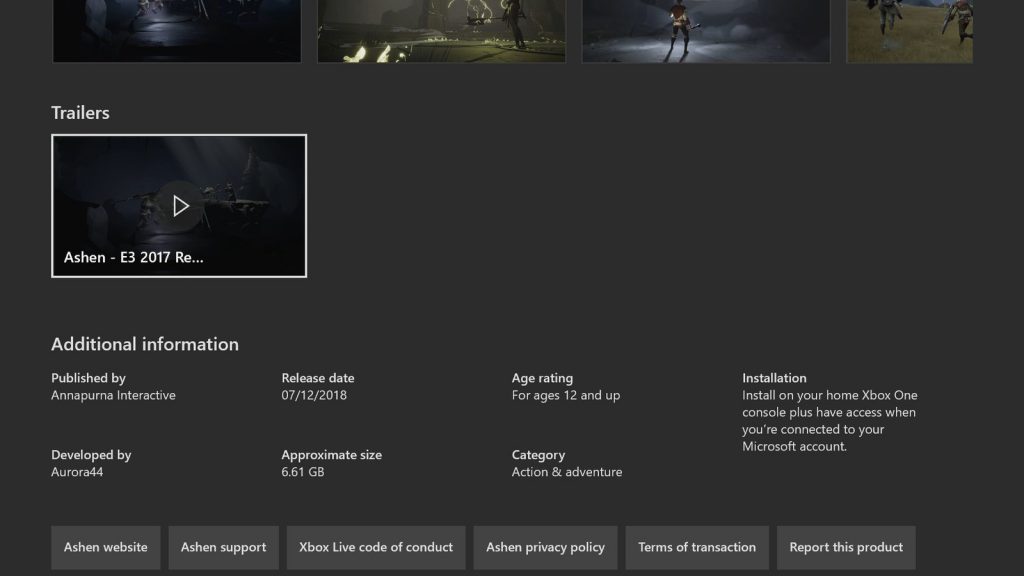Image resolution: width=1024 pixels, height=576 pixels.
Task: Open the Ashen website button
Action: click(x=105, y=547)
